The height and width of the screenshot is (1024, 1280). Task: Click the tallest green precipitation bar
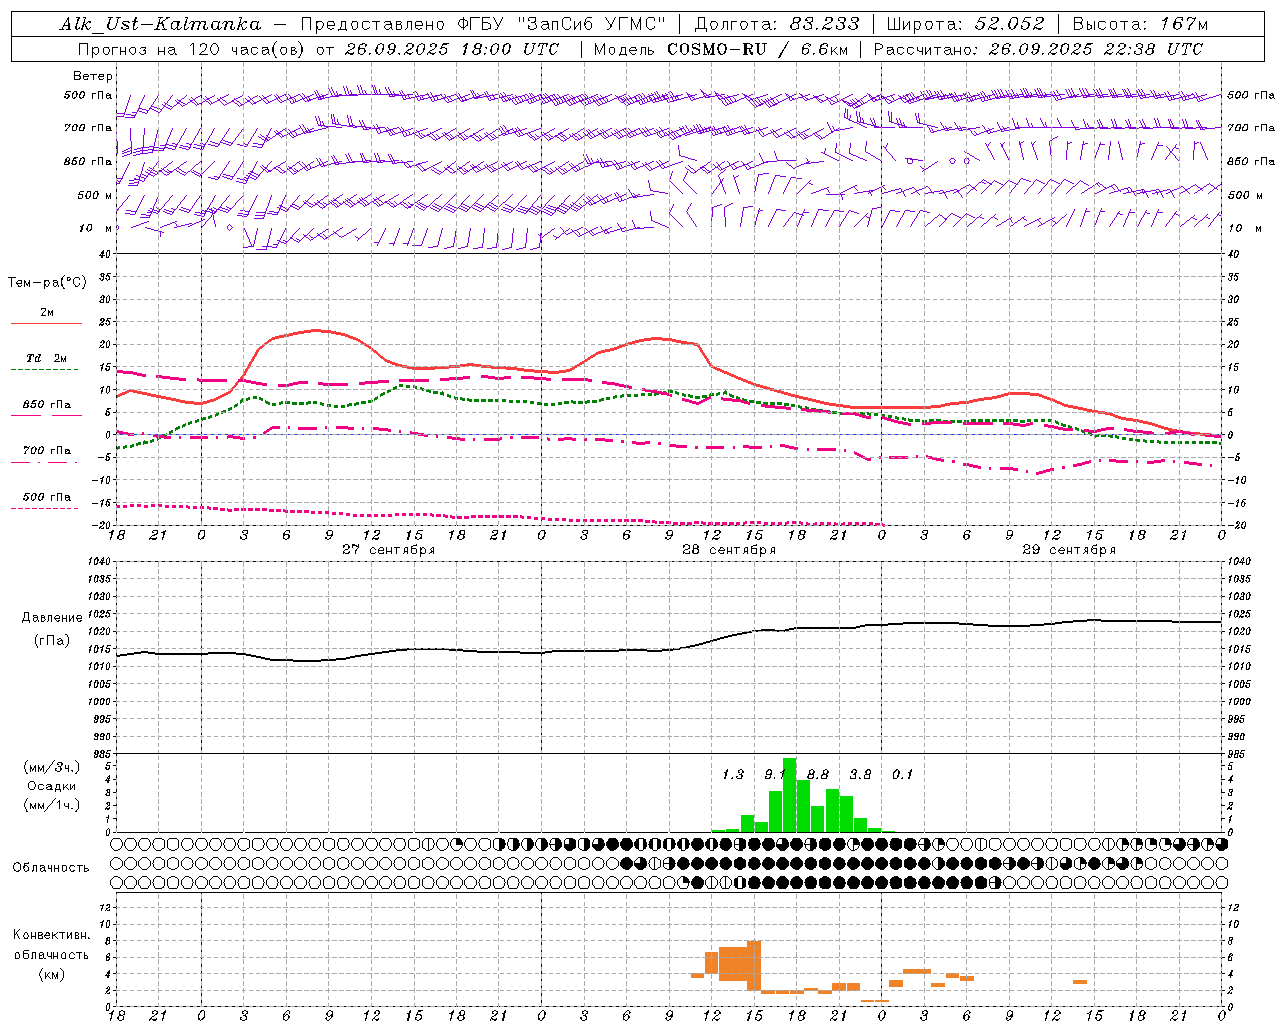[789, 795]
